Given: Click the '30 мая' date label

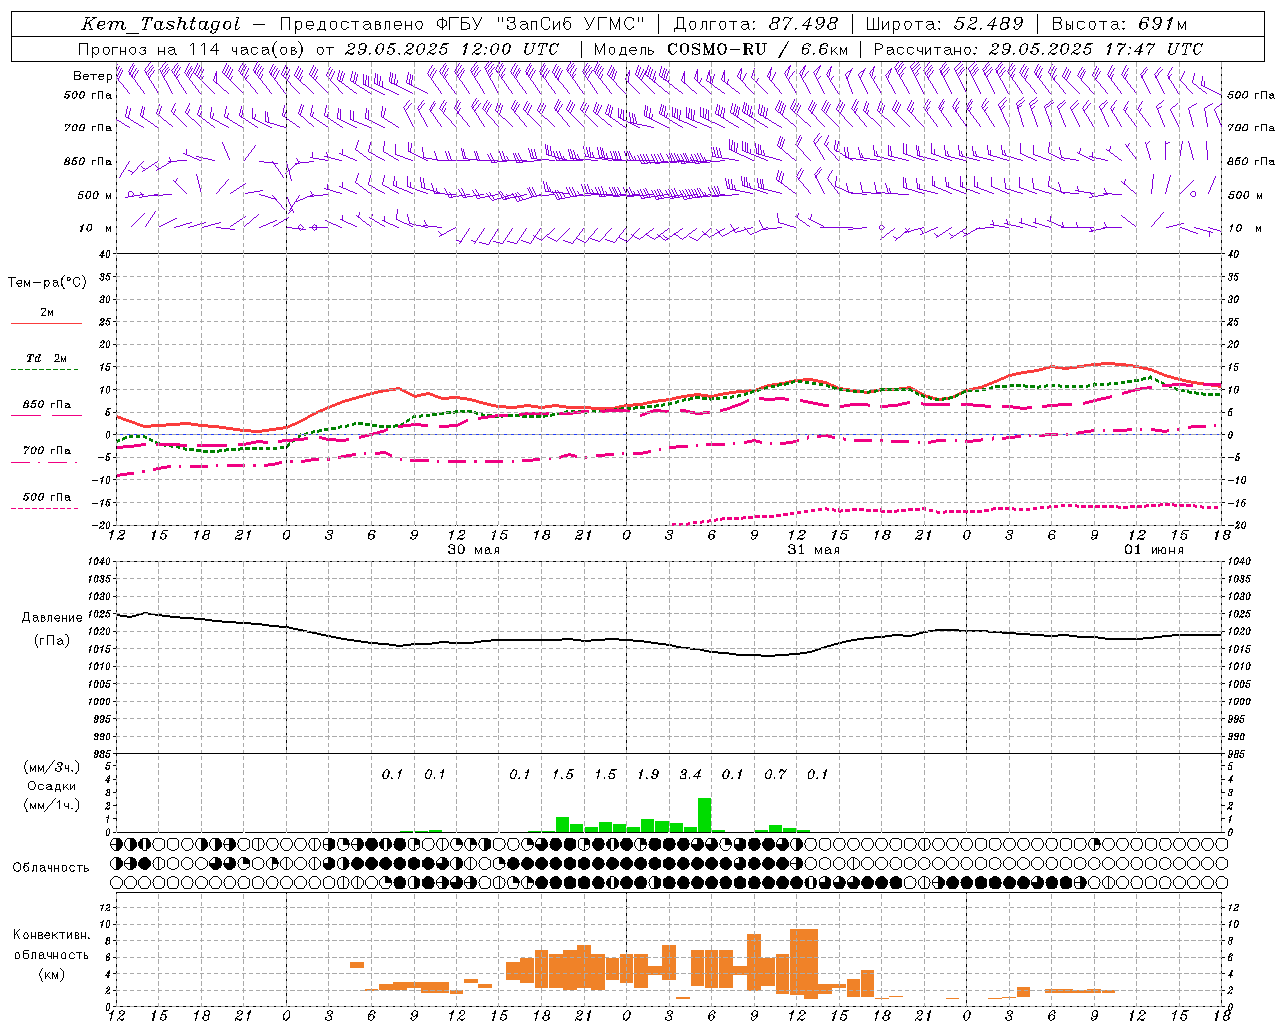Looking at the screenshot, I should click(x=473, y=550).
